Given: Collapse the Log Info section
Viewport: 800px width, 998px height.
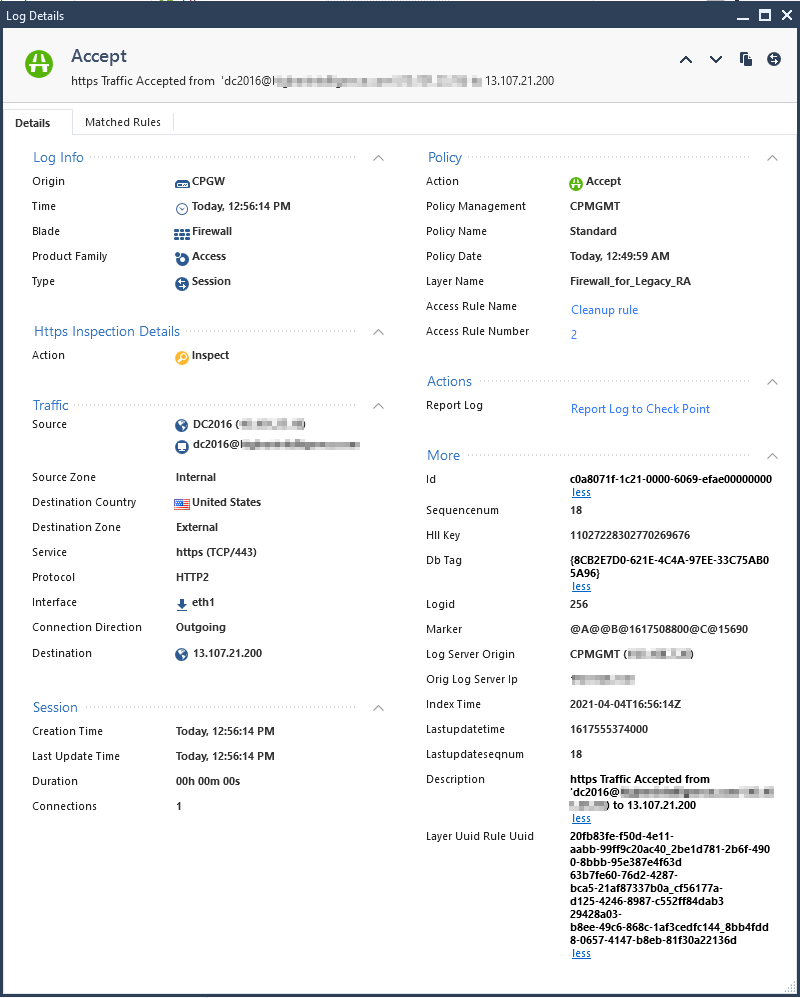Looking at the screenshot, I should coord(378,158).
